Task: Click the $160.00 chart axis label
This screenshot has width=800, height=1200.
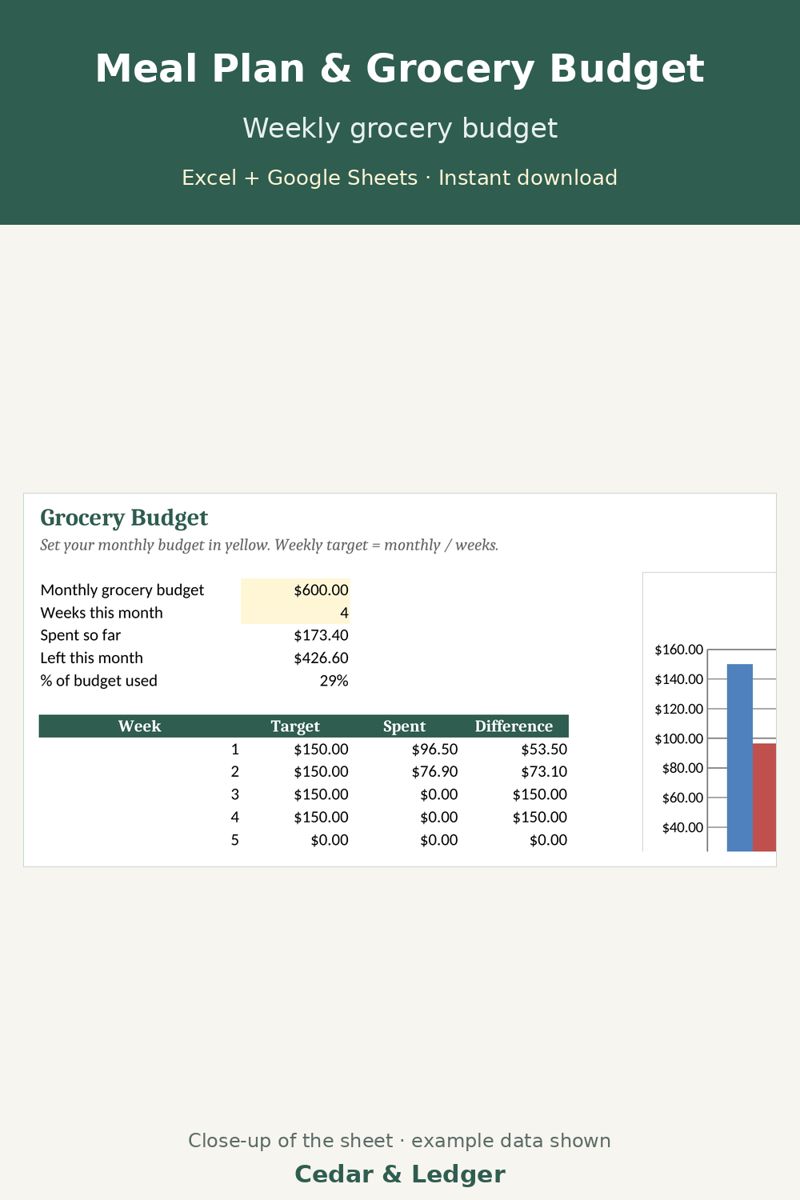Action: point(679,650)
